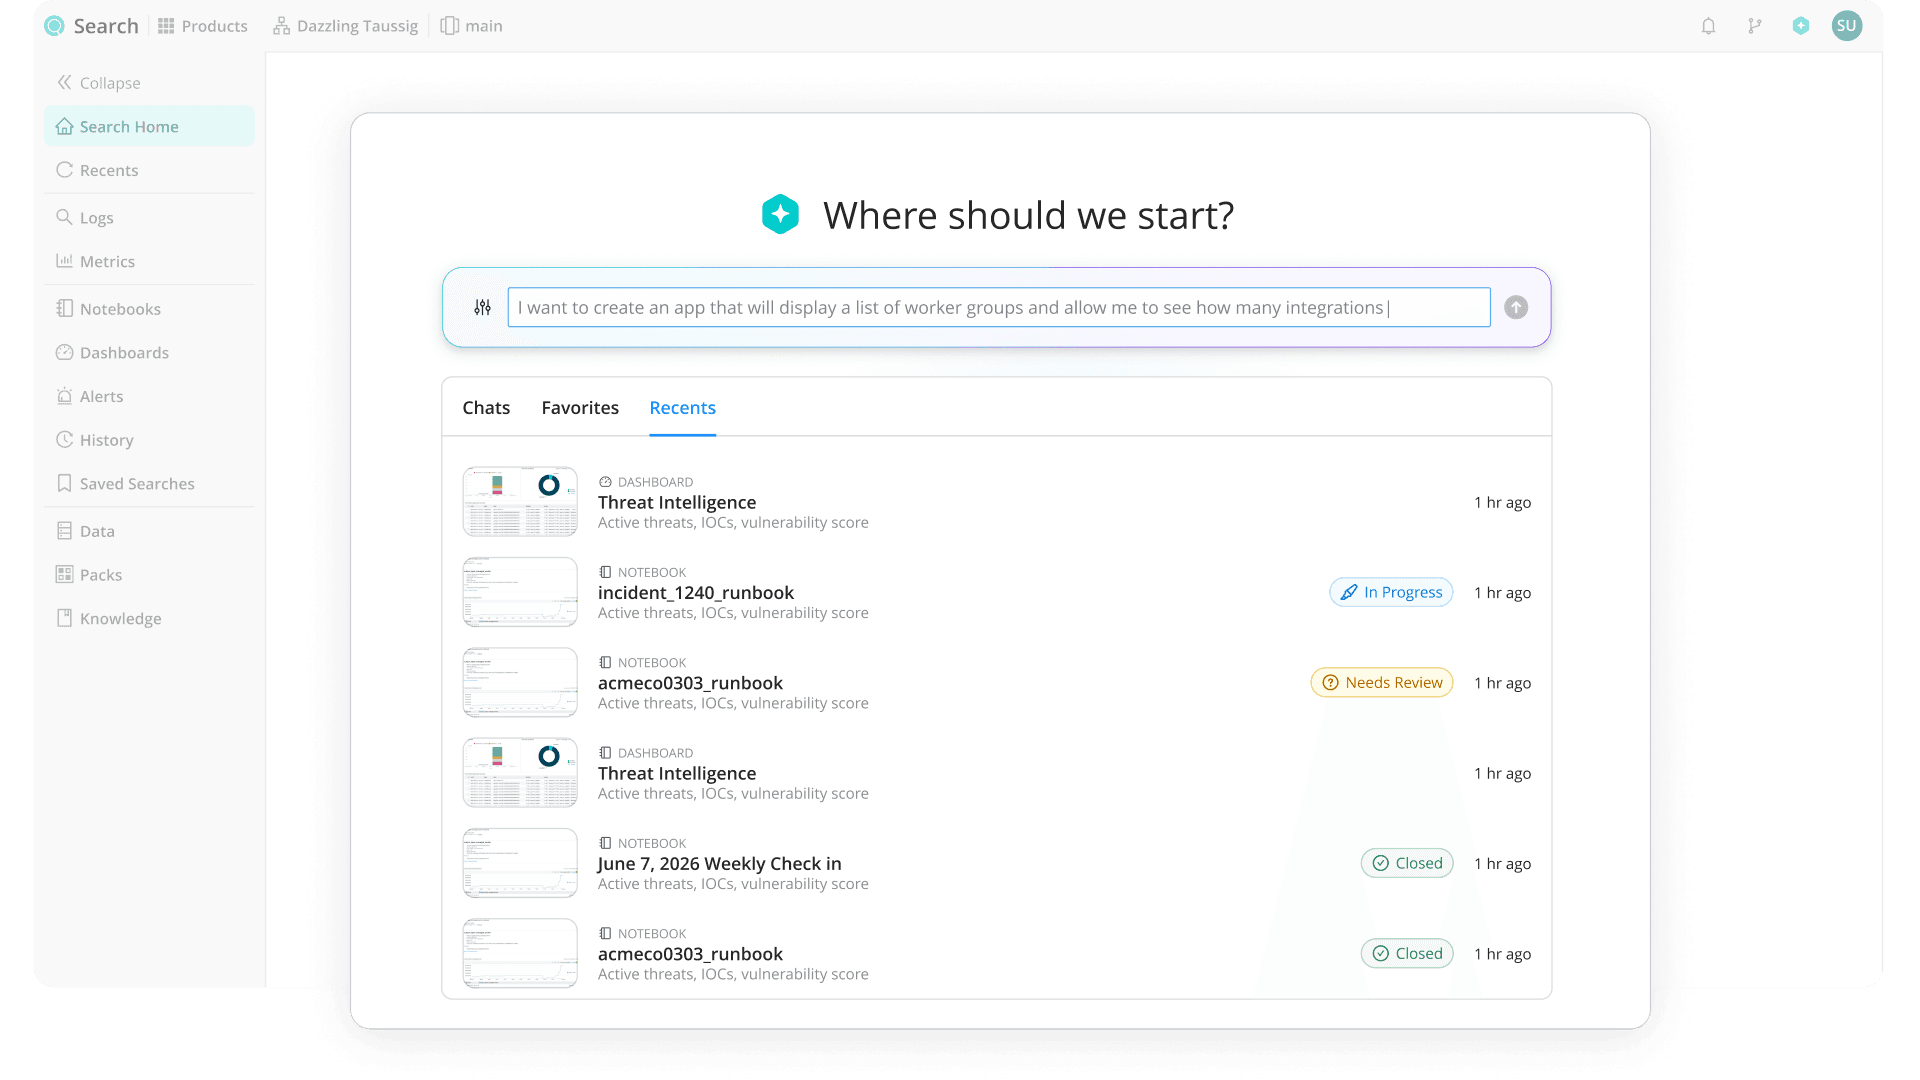Click the Search Home house icon
The height and width of the screenshot is (1080, 1920).
(x=64, y=126)
